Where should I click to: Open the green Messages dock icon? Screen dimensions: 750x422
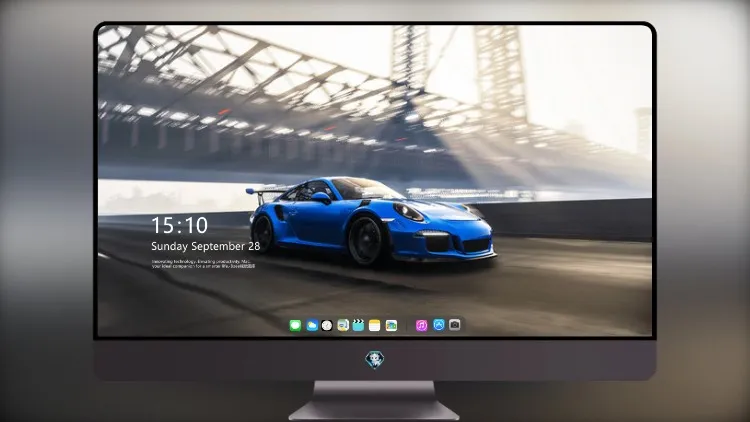pyautogui.click(x=295, y=326)
